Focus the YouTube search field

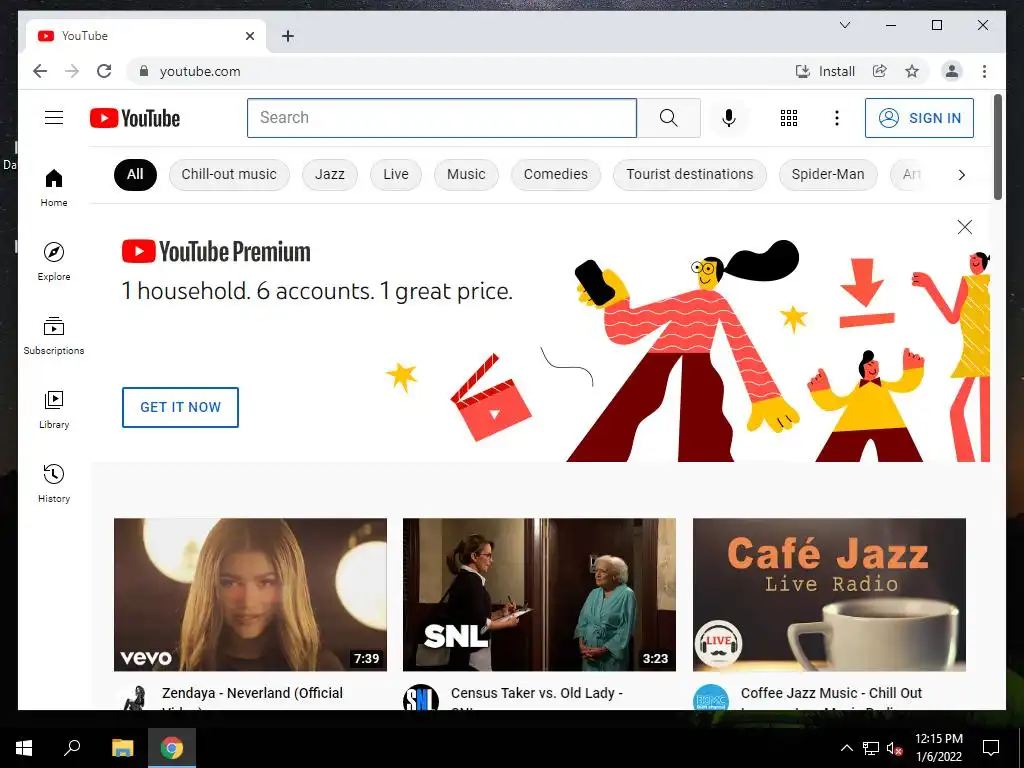[441, 118]
